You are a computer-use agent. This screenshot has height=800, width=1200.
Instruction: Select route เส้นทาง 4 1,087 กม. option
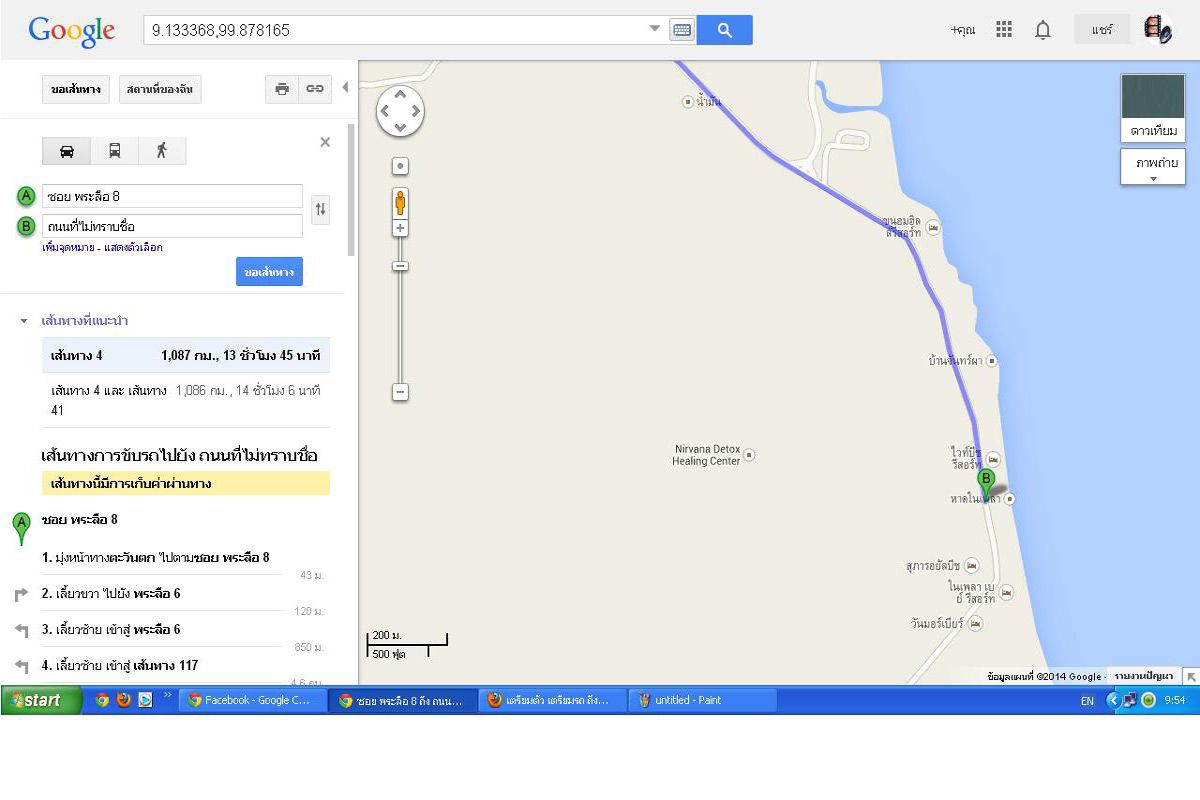186,355
